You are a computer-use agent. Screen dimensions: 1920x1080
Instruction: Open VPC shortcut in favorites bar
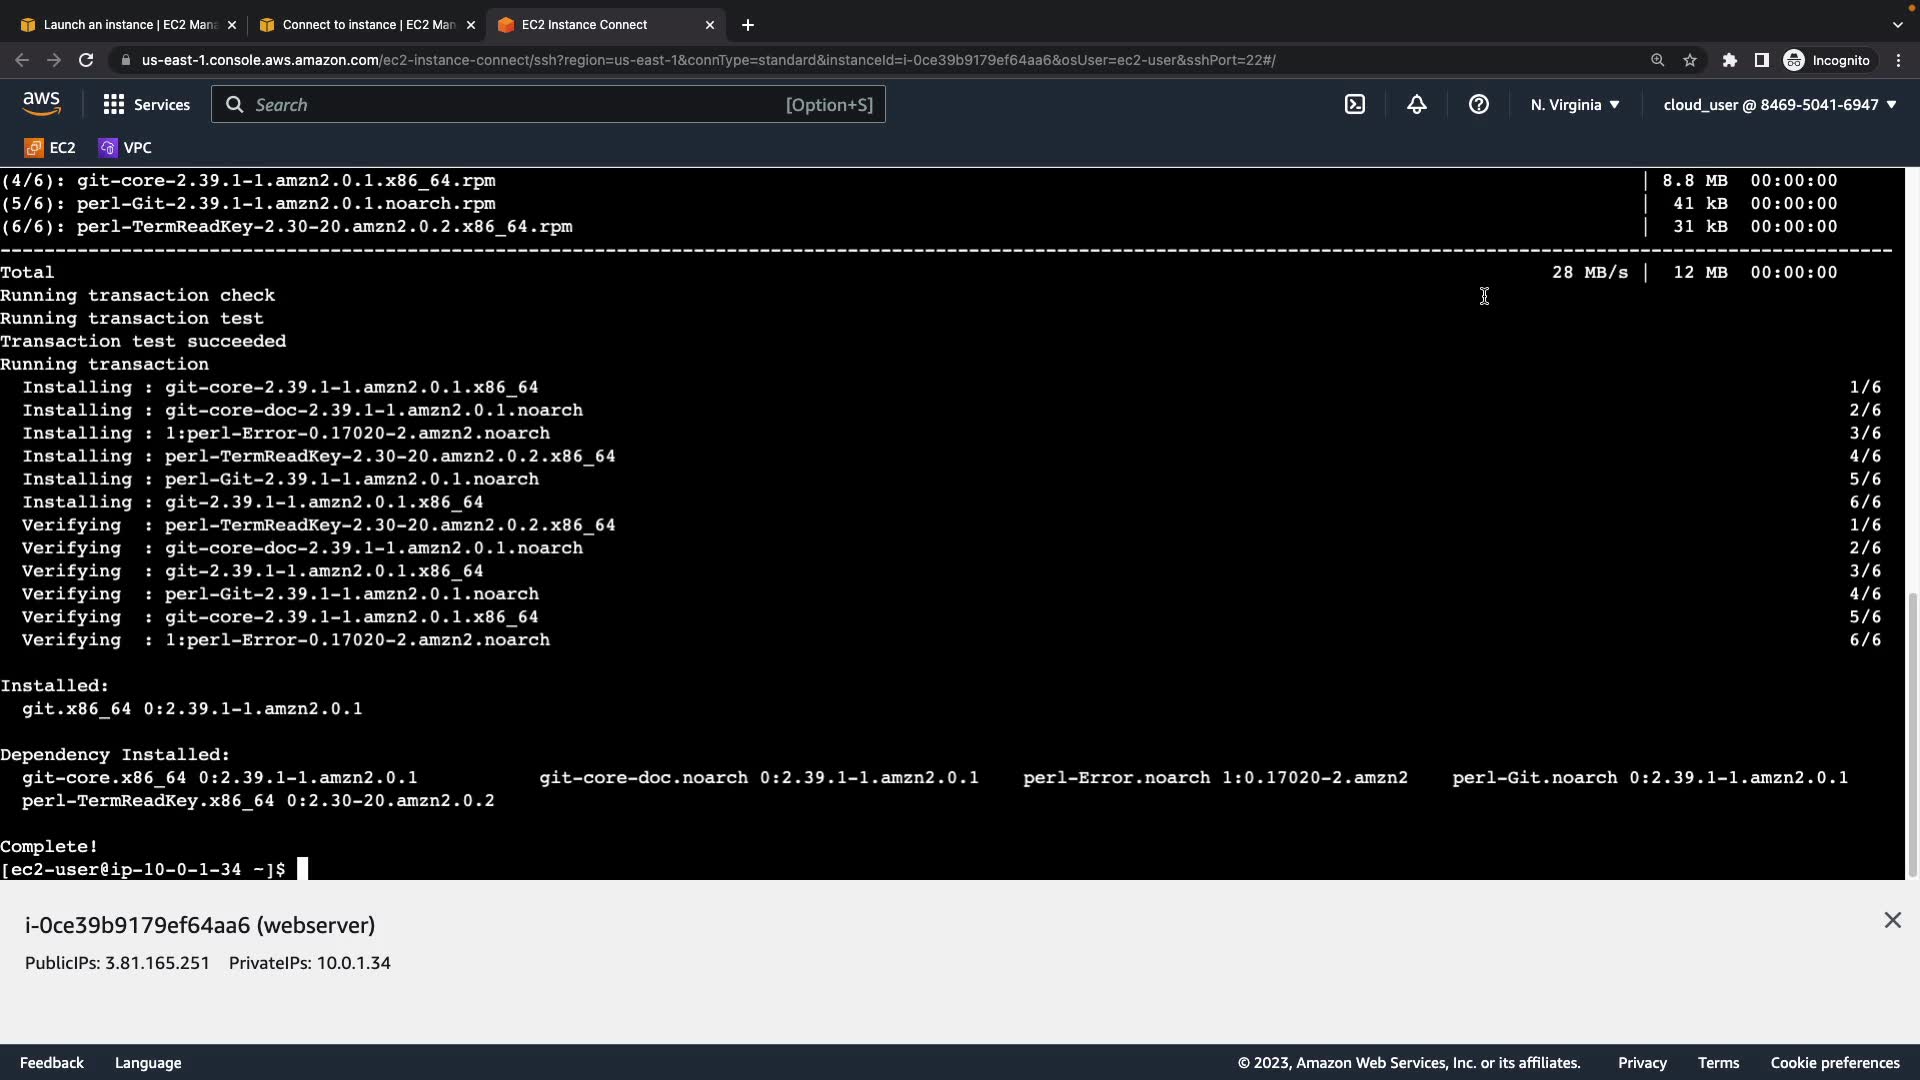(125, 147)
